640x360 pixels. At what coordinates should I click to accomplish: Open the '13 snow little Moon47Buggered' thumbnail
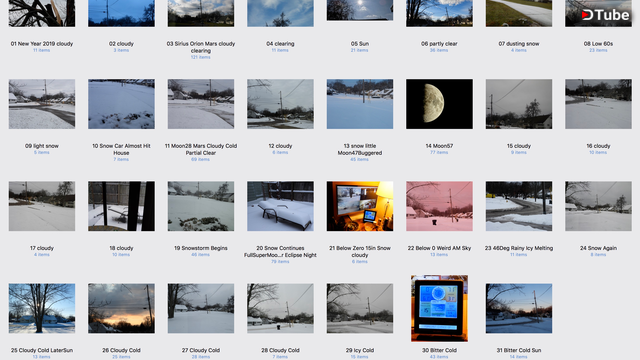[360, 104]
